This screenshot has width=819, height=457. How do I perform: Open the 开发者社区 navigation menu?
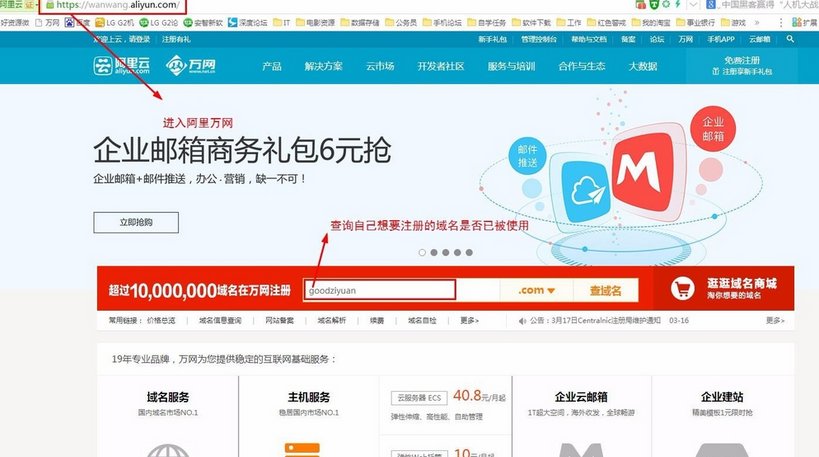(441, 66)
